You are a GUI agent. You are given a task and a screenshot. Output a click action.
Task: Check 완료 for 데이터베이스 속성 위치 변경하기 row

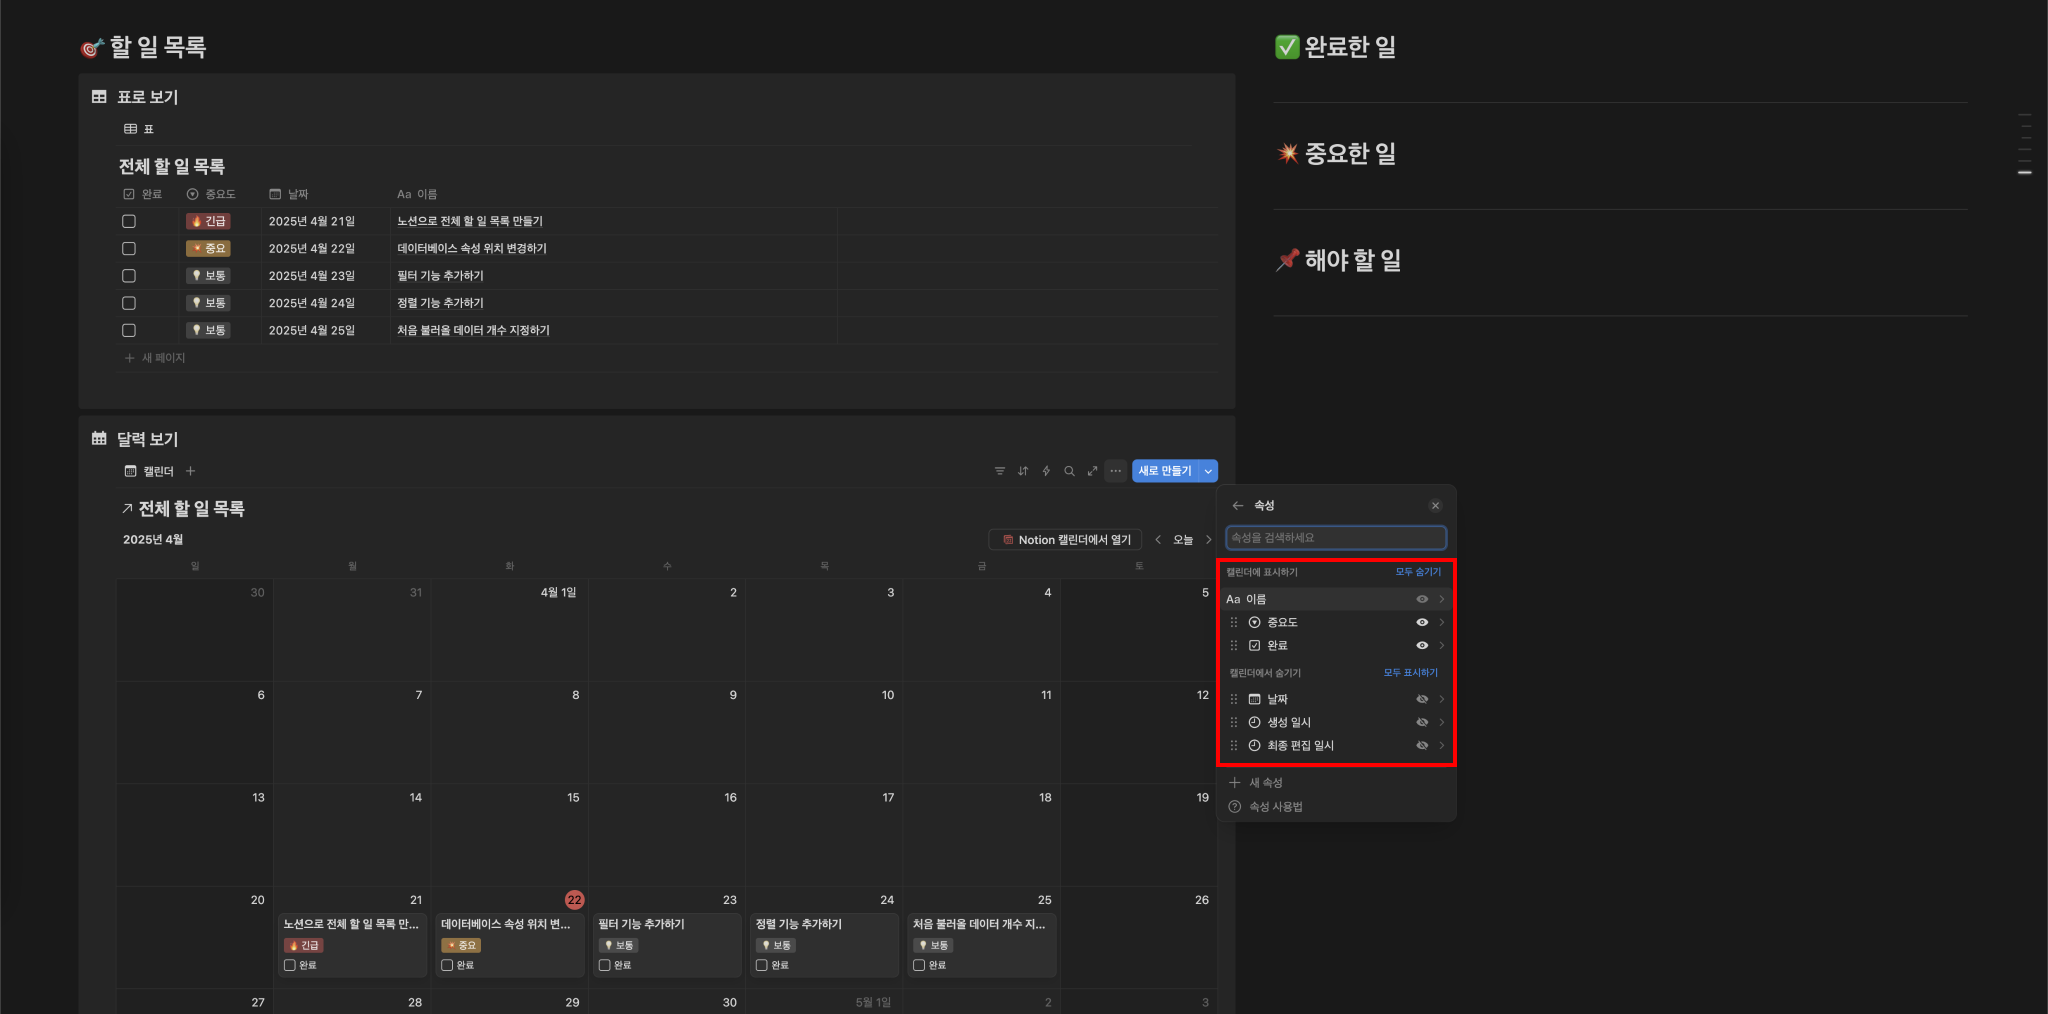129,249
